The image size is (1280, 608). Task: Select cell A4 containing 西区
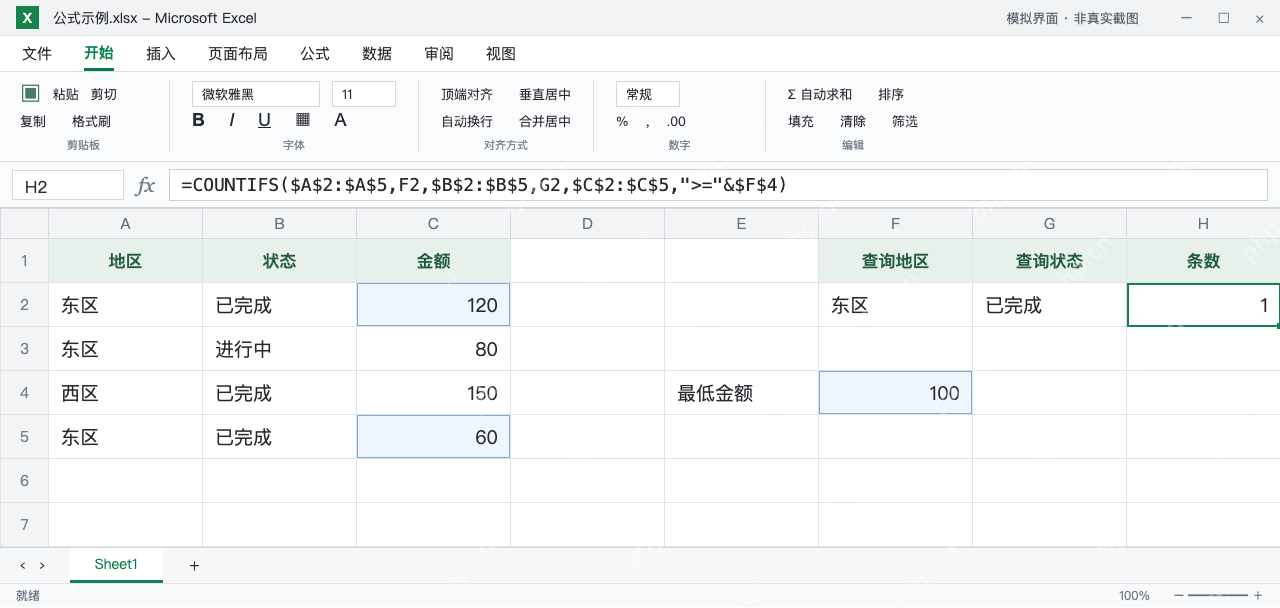click(x=126, y=393)
